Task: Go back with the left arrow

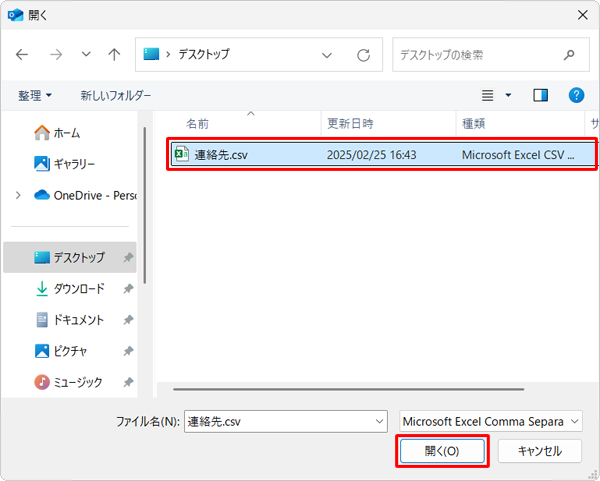Action: click(22, 55)
